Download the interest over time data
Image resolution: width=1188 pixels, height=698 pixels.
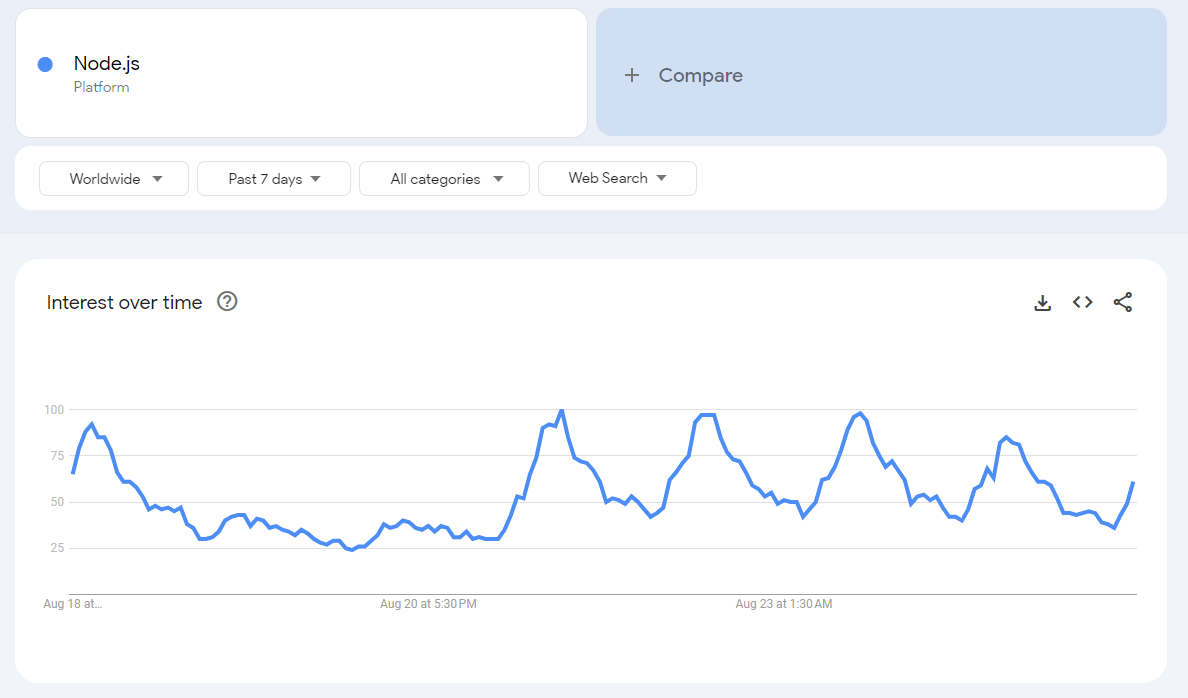[1043, 302]
